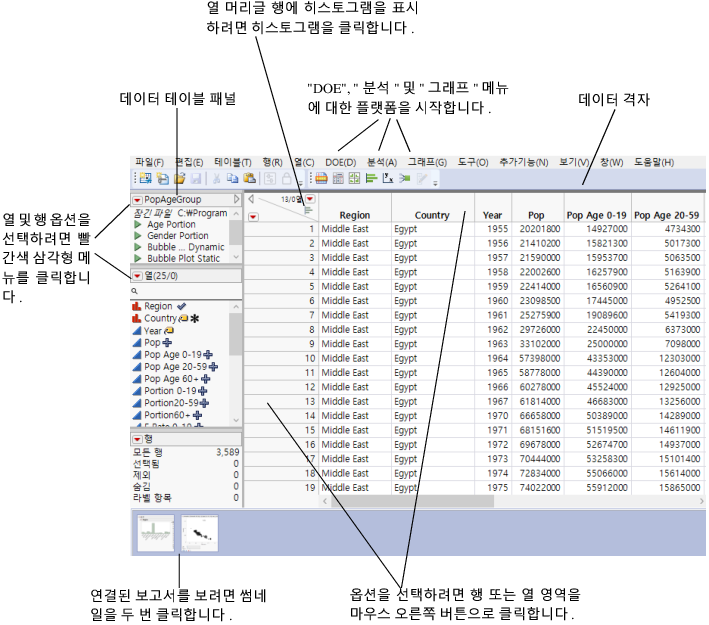Click the 모든 행 count 3,589
Viewport: 709px width, 625px height.
[x=227, y=452]
